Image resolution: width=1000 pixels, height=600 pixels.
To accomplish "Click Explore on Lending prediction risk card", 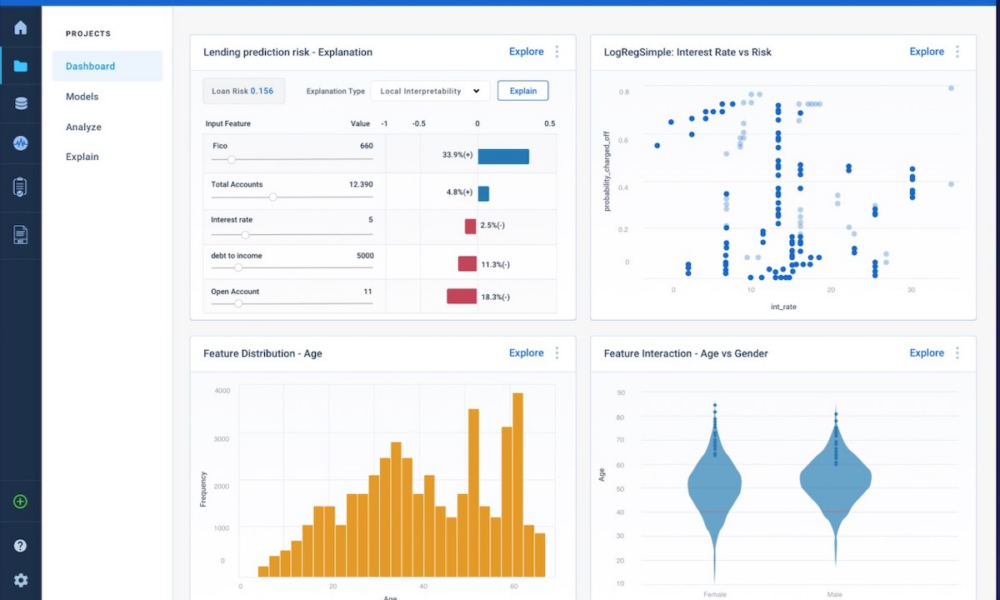I will tap(526, 52).
